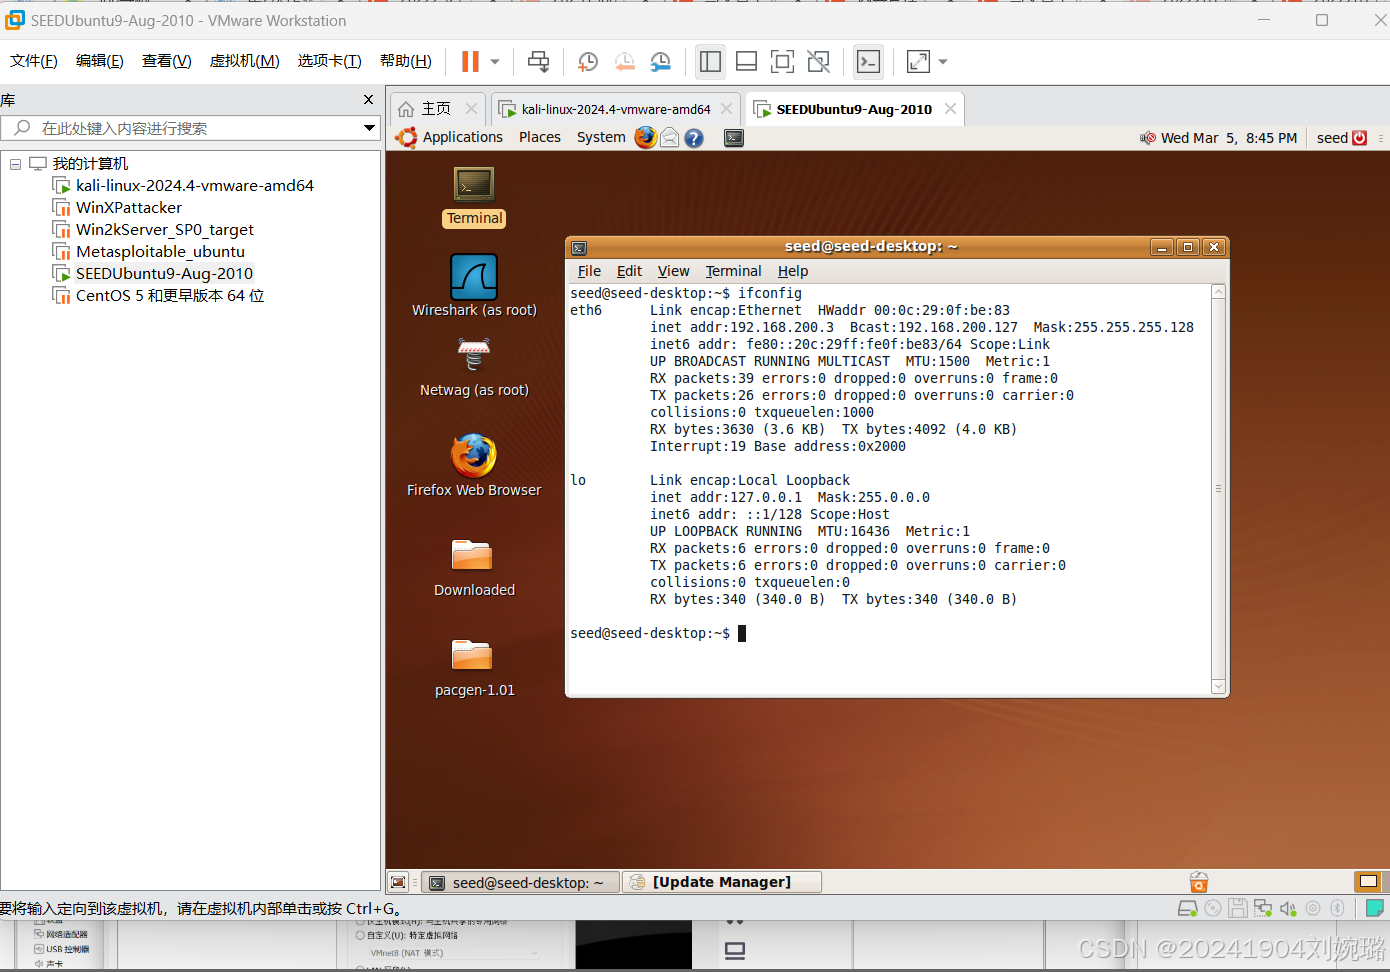Toggle the console view icon in VMware toolbar

coord(868,62)
